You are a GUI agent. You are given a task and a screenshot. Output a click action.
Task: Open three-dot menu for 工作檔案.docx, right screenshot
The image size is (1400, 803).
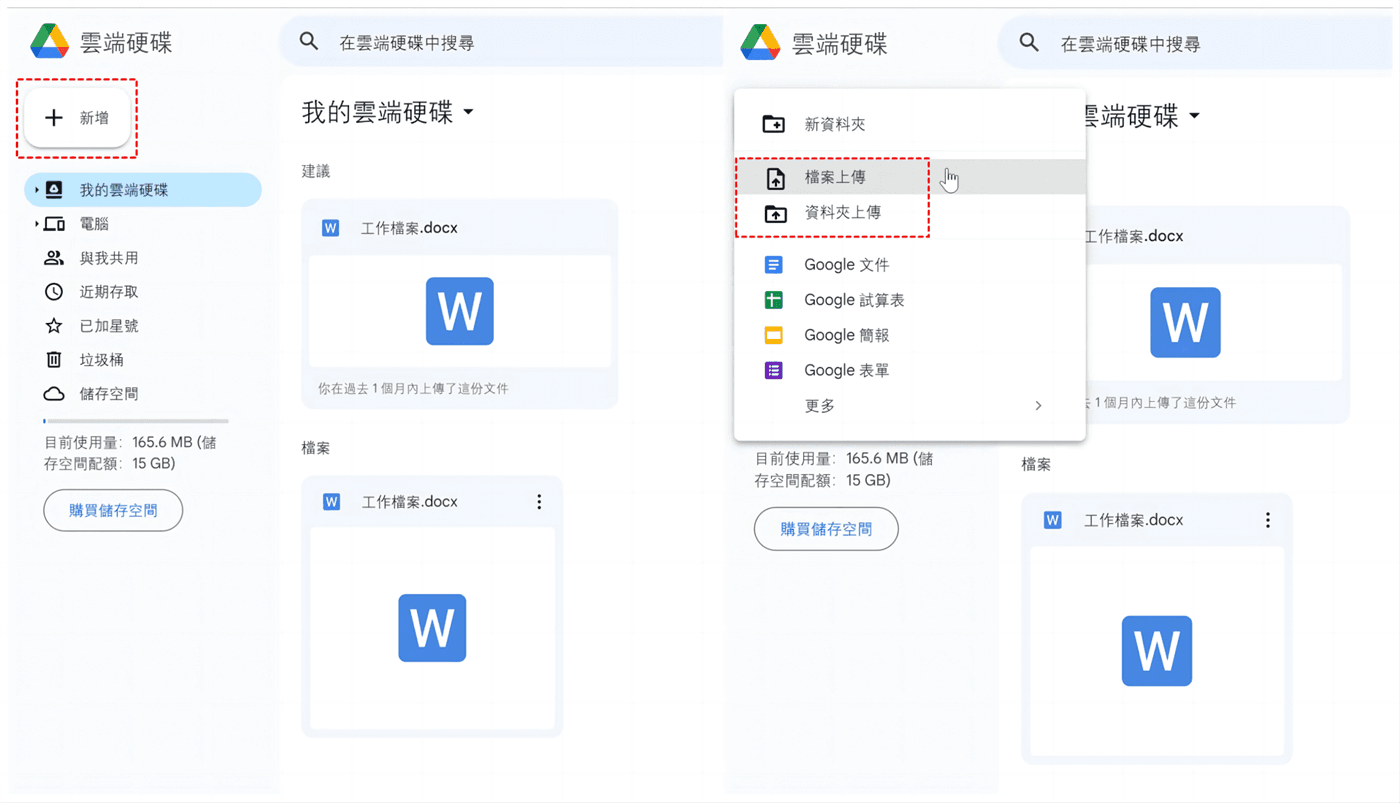click(1268, 520)
